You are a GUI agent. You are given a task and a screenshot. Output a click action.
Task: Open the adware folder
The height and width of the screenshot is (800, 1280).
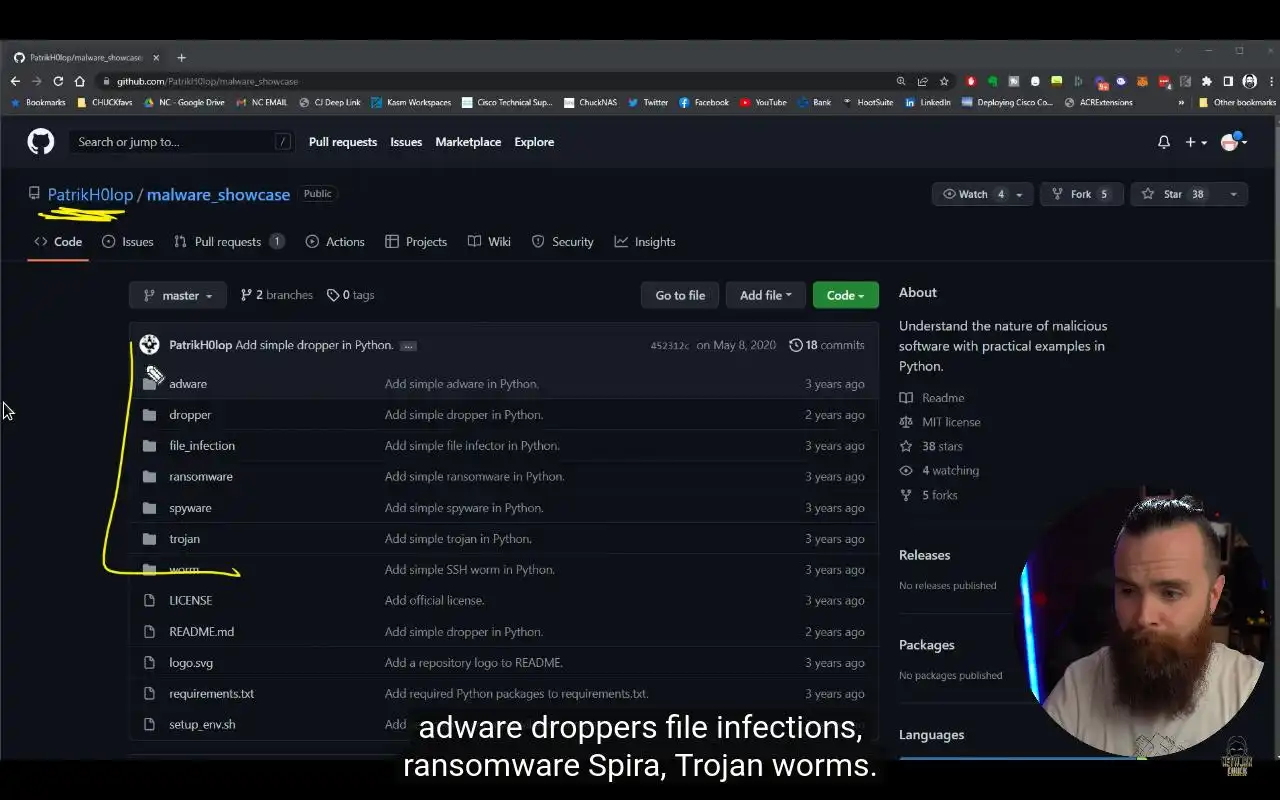point(188,384)
